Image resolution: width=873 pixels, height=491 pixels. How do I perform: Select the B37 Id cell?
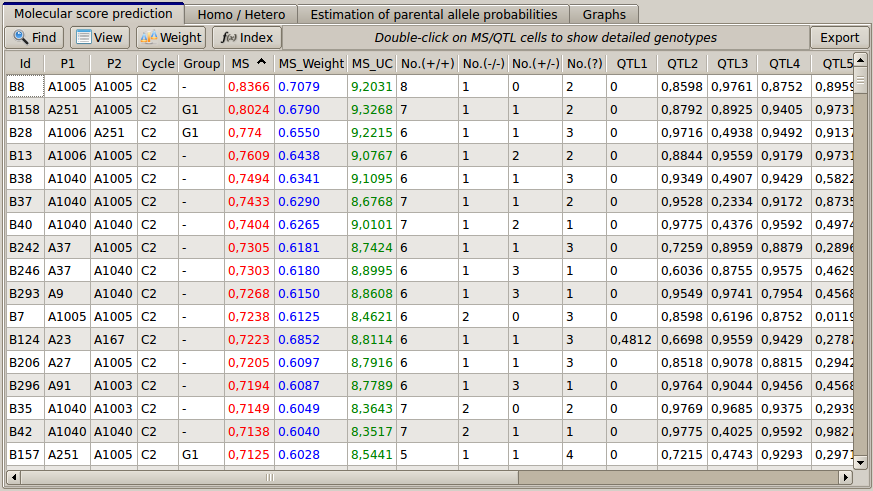coord(25,202)
